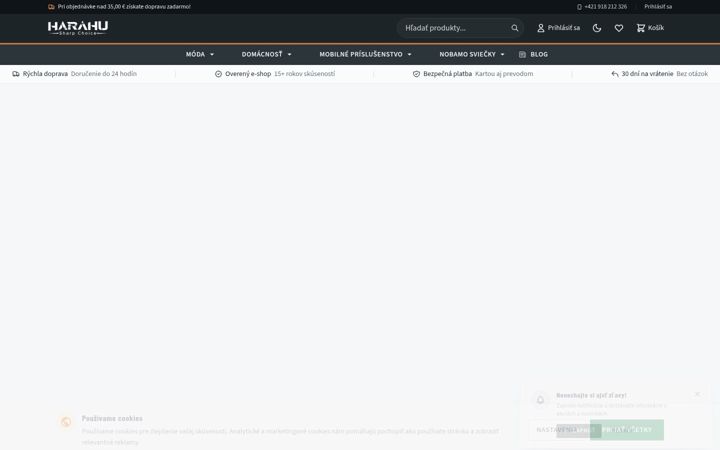
Task: Click the checkmark icon beside Overený e-shop
Action: tap(219, 74)
